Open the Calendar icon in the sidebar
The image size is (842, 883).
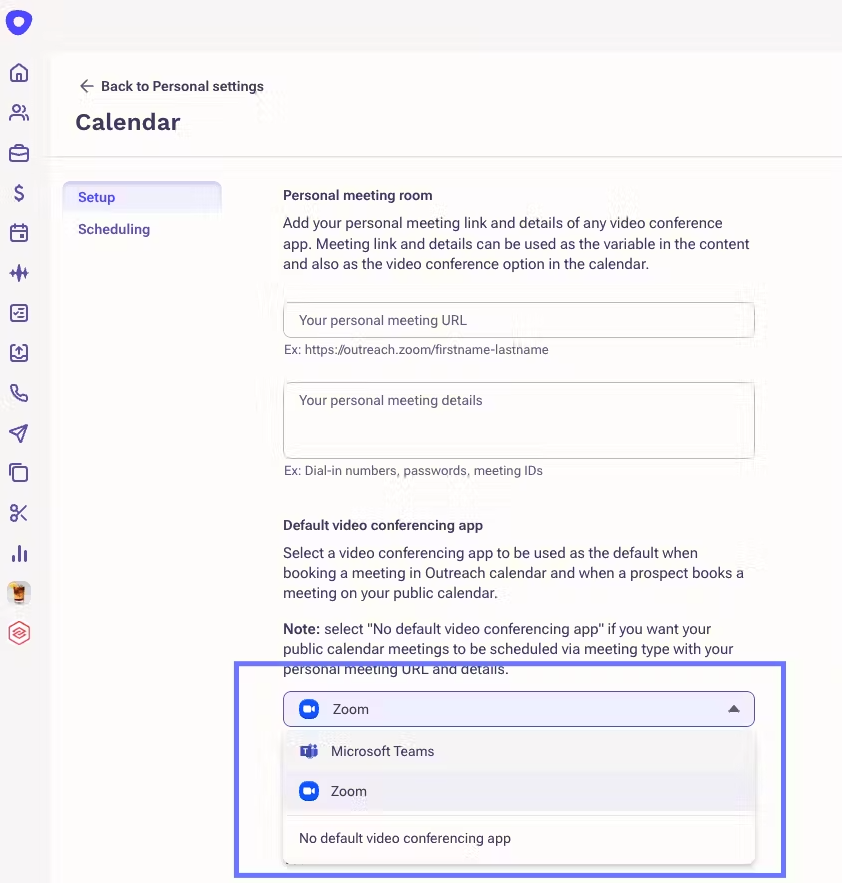tap(19, 233)
